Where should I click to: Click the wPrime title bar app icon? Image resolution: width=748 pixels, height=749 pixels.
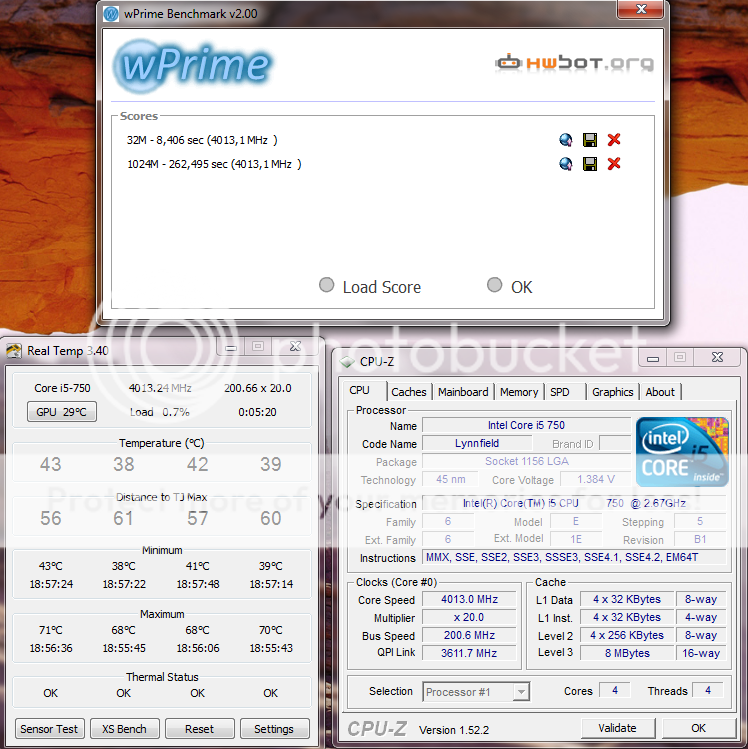[x=111, y=13]
